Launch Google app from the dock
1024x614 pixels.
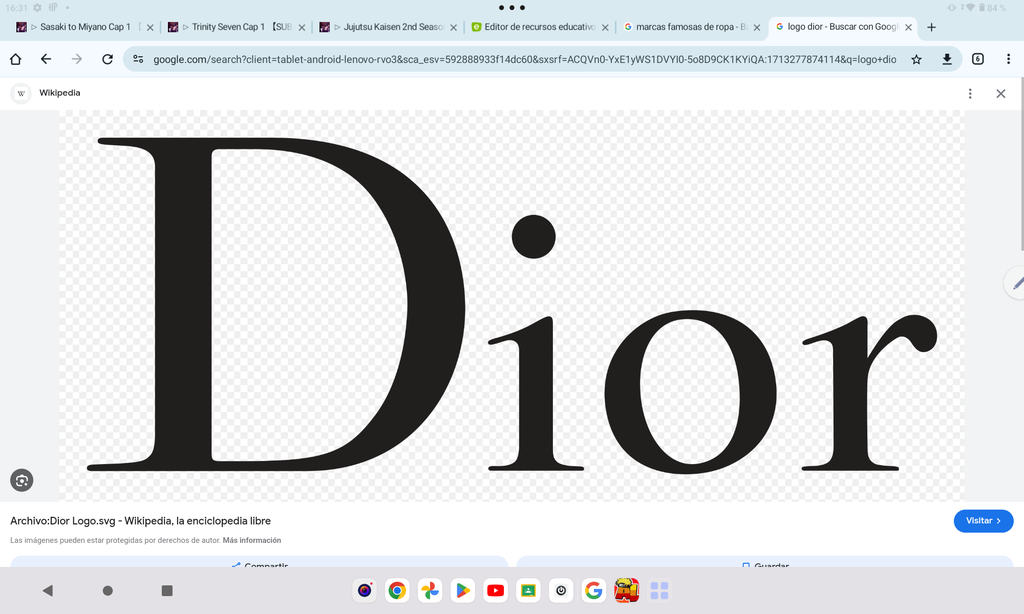(593, 590)
